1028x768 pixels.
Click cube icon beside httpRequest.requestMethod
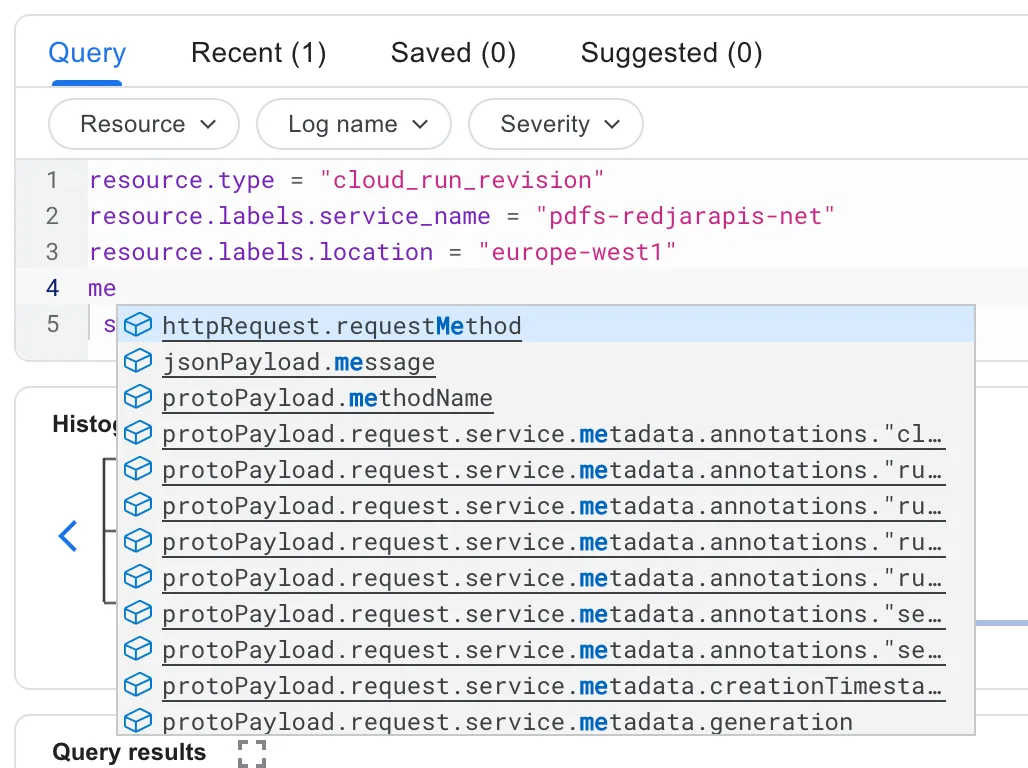pyautogui.click(x=138, y=325)
